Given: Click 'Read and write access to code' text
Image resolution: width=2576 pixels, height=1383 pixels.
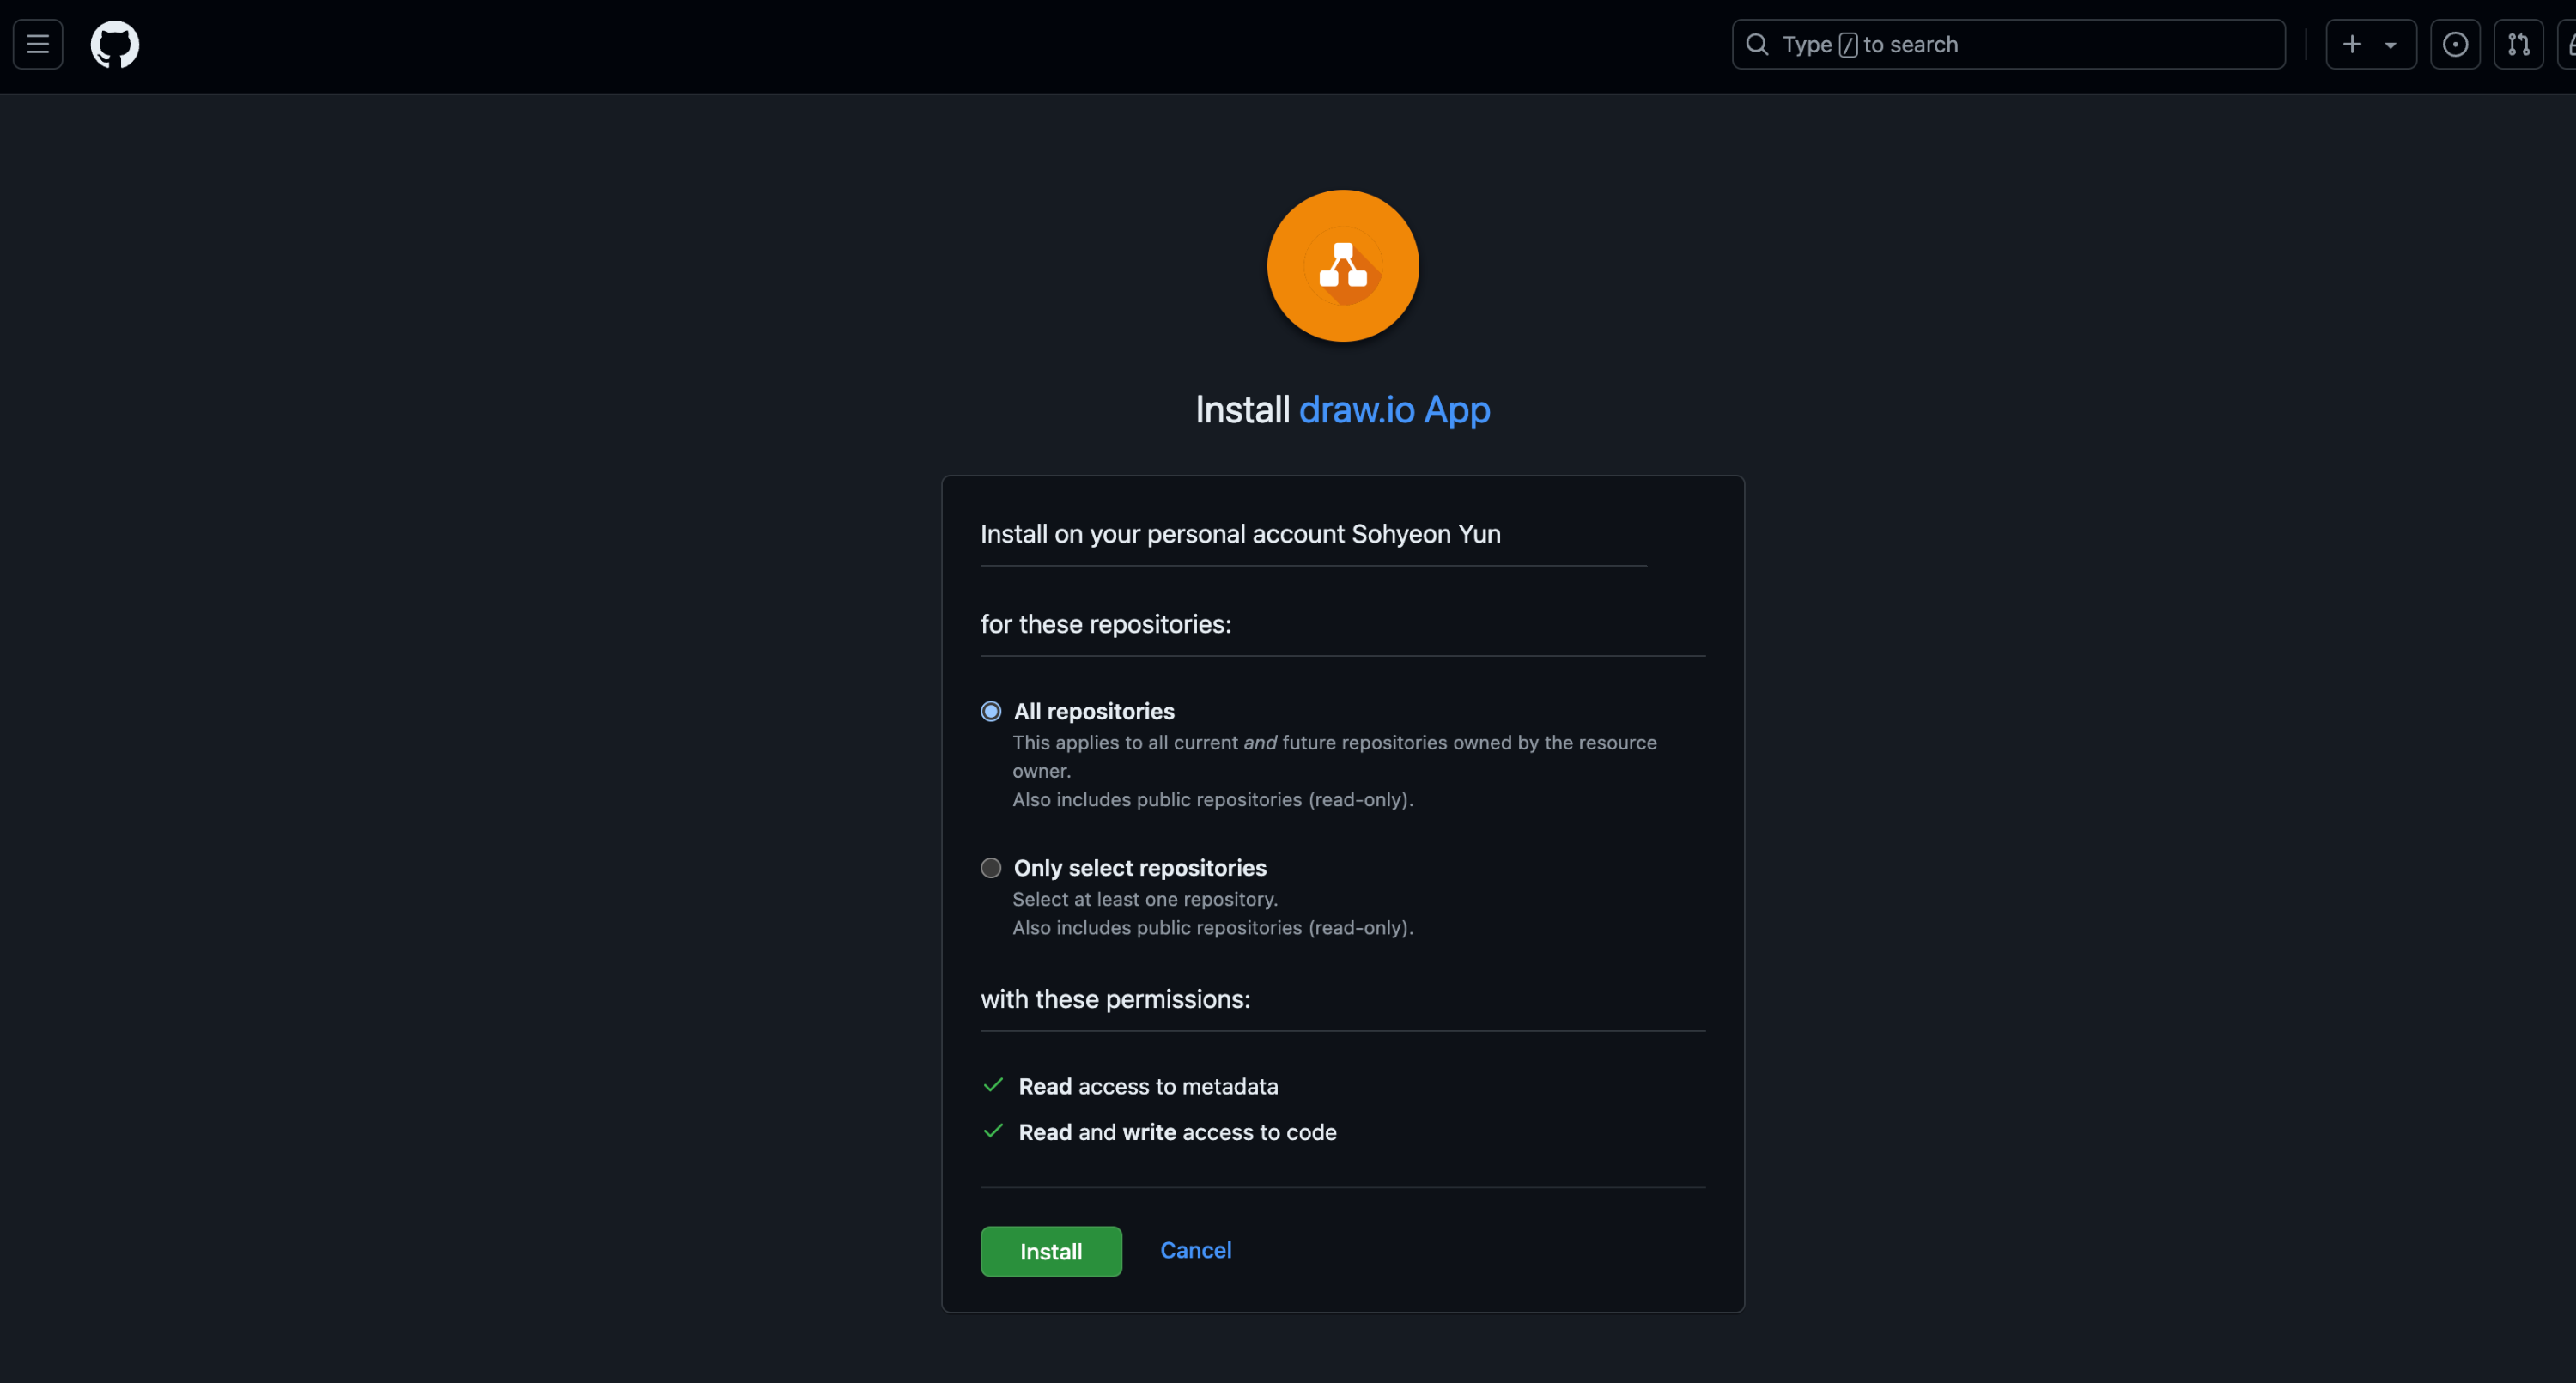Looking at the screenshot, I should point(1177,1132).
